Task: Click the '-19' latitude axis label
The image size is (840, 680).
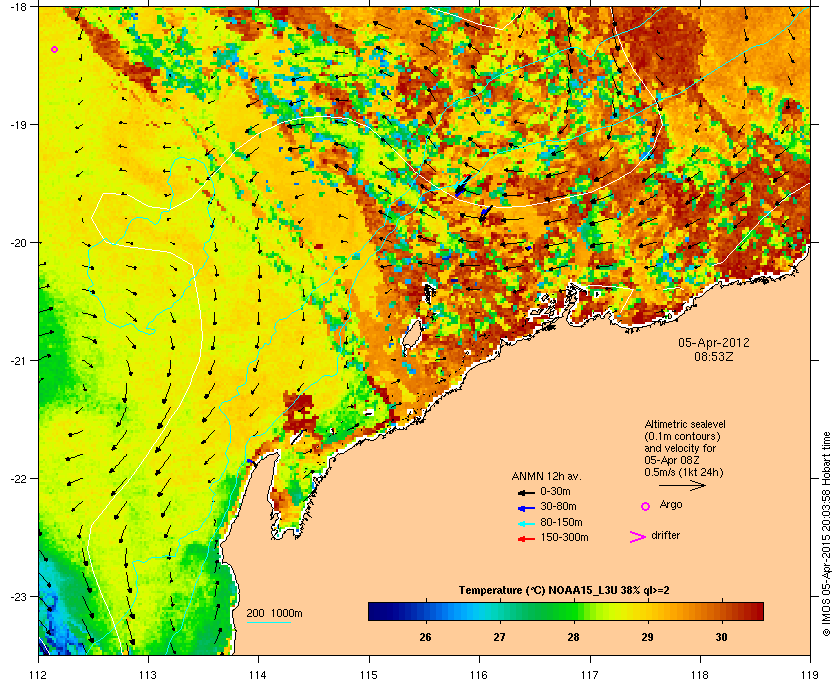Action: coord(19,124)
